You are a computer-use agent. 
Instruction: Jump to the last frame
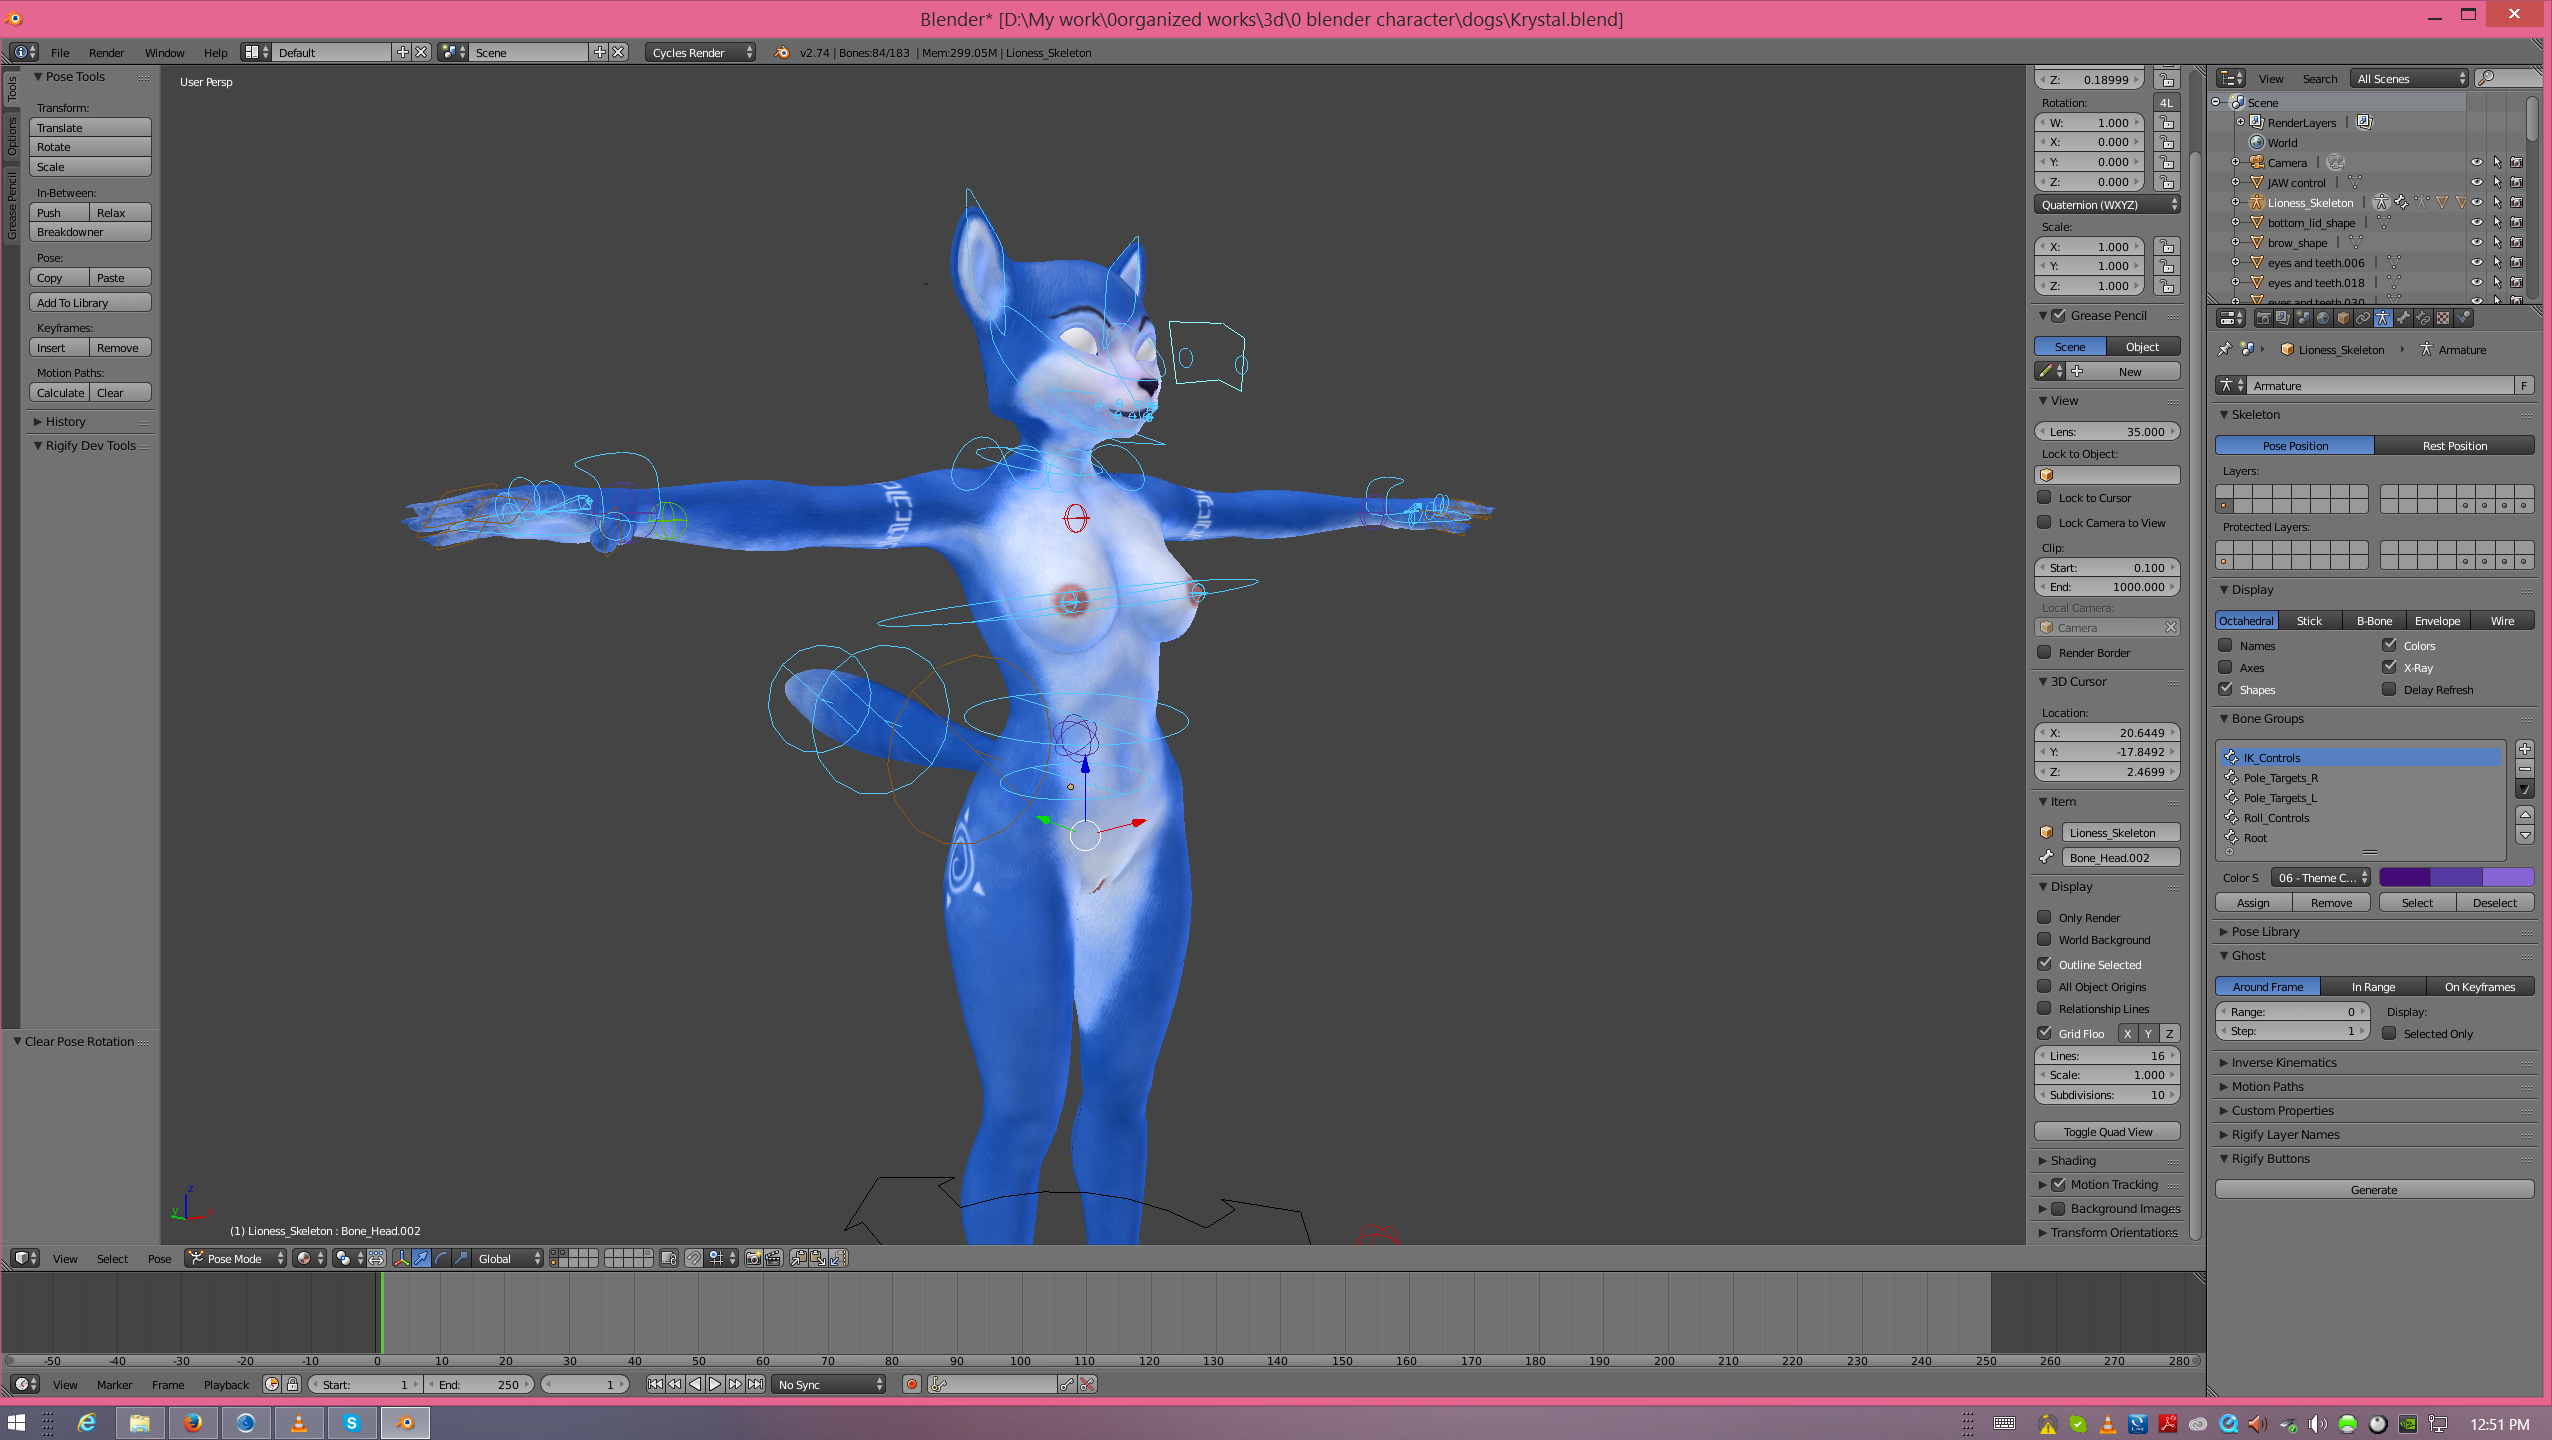756,1384
